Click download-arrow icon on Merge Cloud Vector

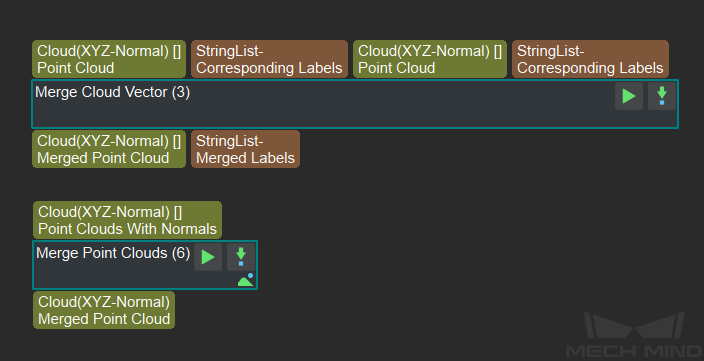click(x=661, y=96)
